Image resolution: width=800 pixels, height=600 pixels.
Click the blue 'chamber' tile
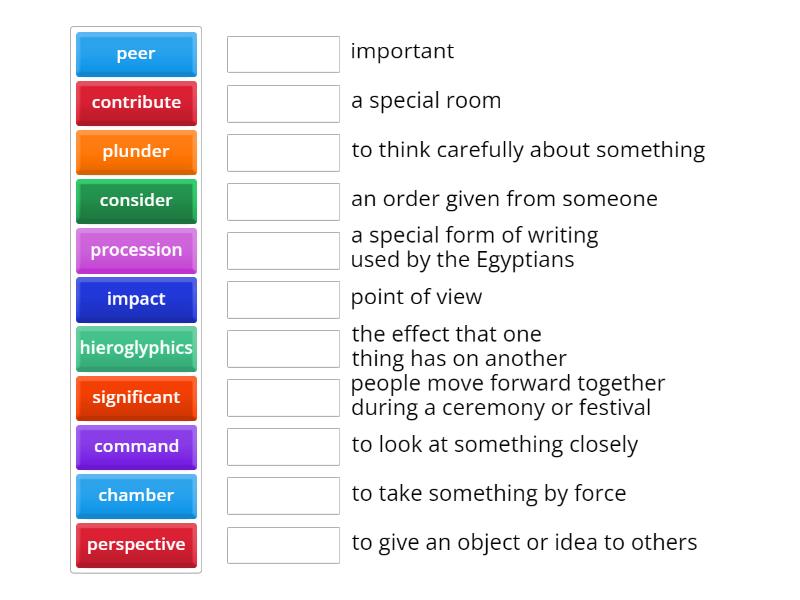pyautogui.click(x=136, y=495)
